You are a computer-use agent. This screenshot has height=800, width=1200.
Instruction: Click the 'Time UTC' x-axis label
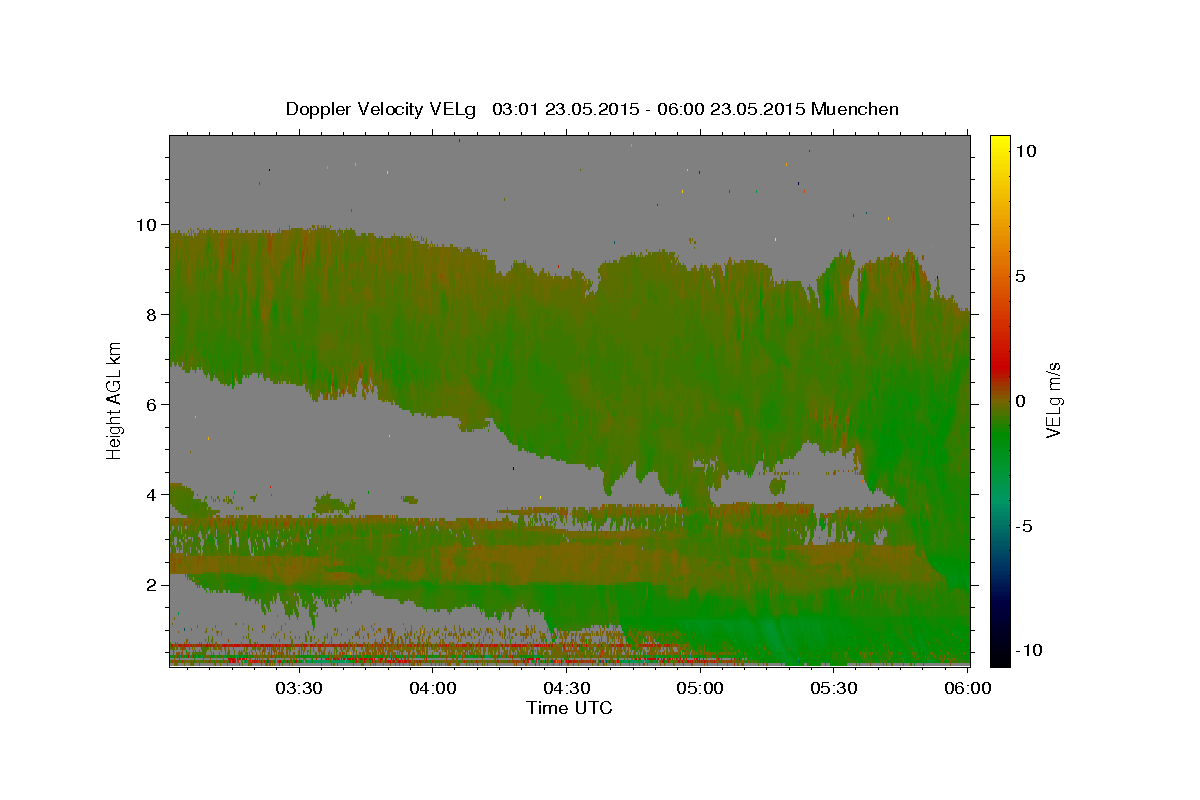tap(569, 708)
